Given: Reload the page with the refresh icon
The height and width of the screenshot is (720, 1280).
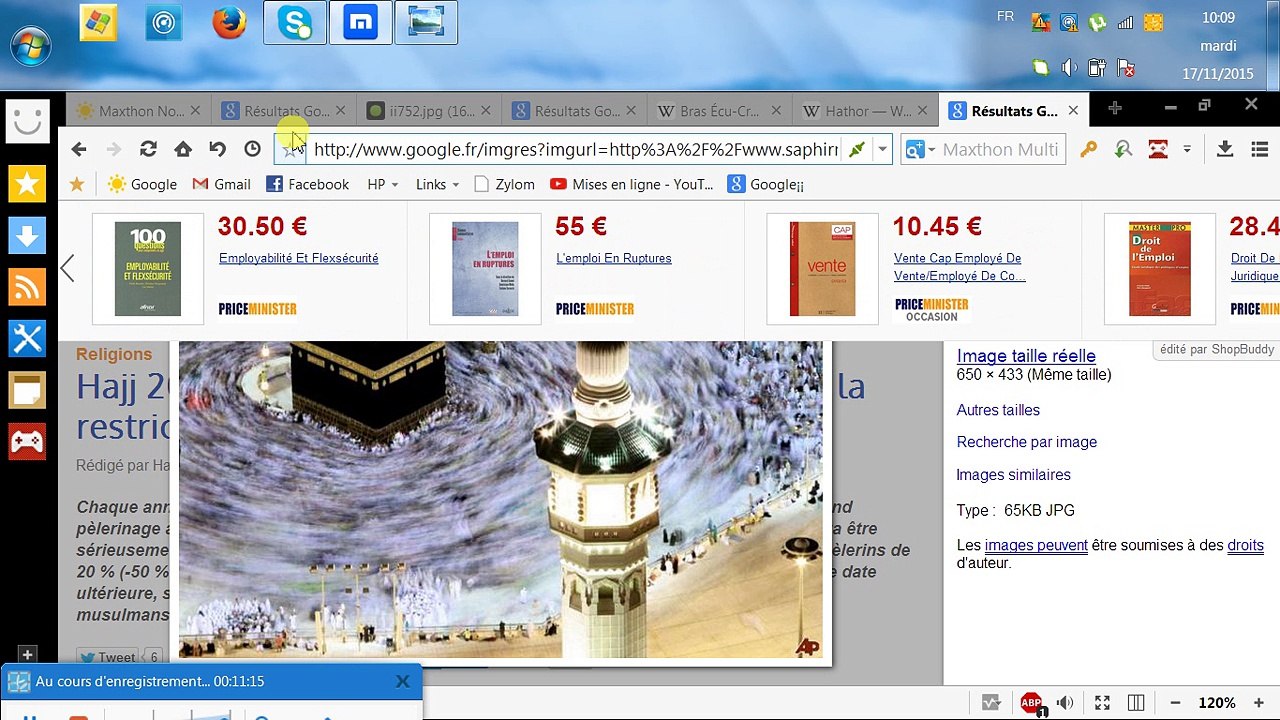Looking at the screenshot, I should click(148, 149).
